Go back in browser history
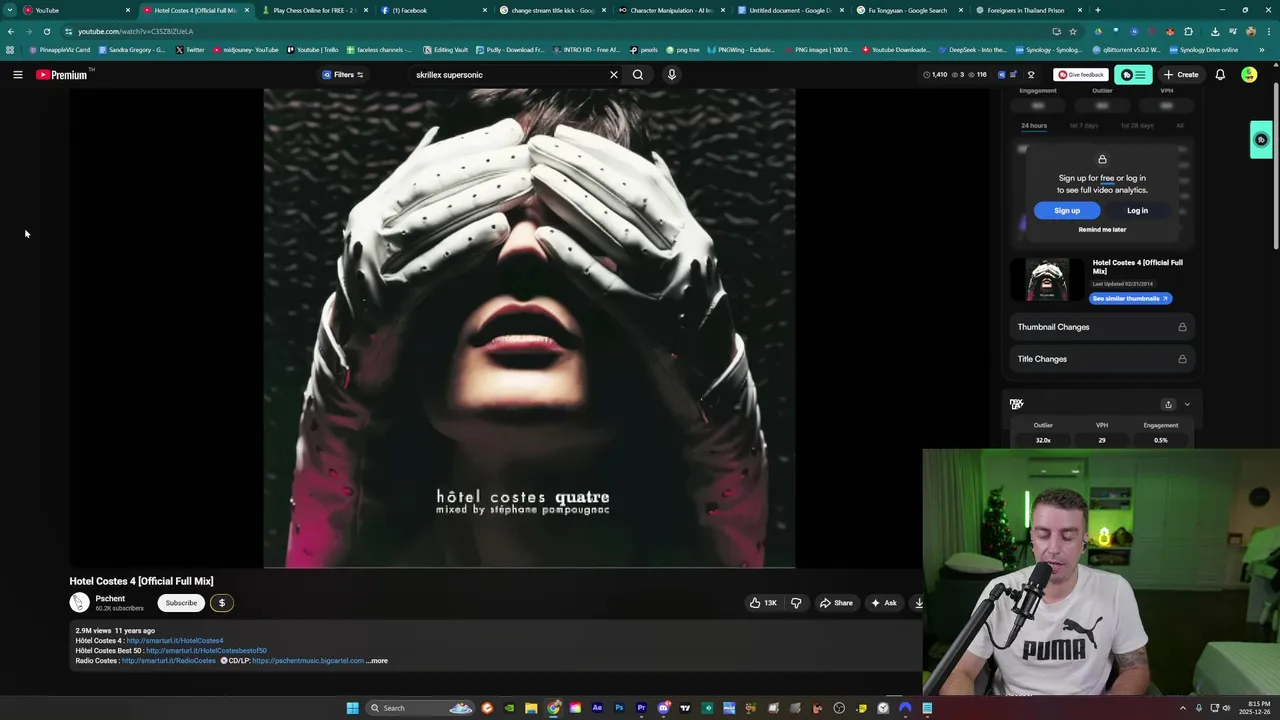1280x720 pixels. click(x=11, y=31)
